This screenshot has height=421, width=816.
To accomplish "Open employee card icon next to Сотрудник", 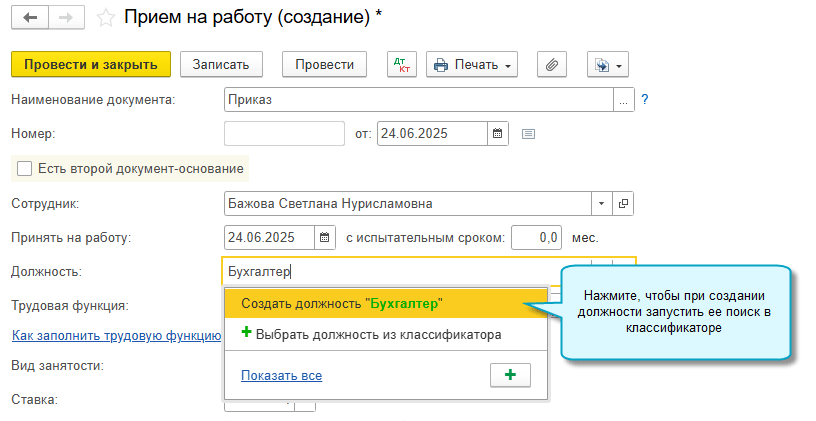I will pos(623,203).
